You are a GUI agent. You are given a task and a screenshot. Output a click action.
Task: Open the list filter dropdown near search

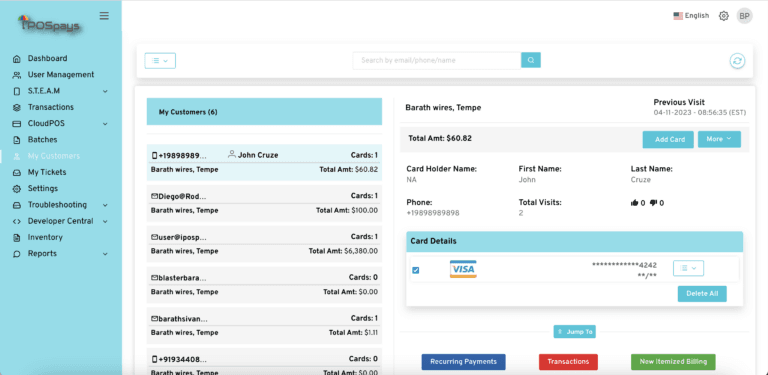[160, 61]
